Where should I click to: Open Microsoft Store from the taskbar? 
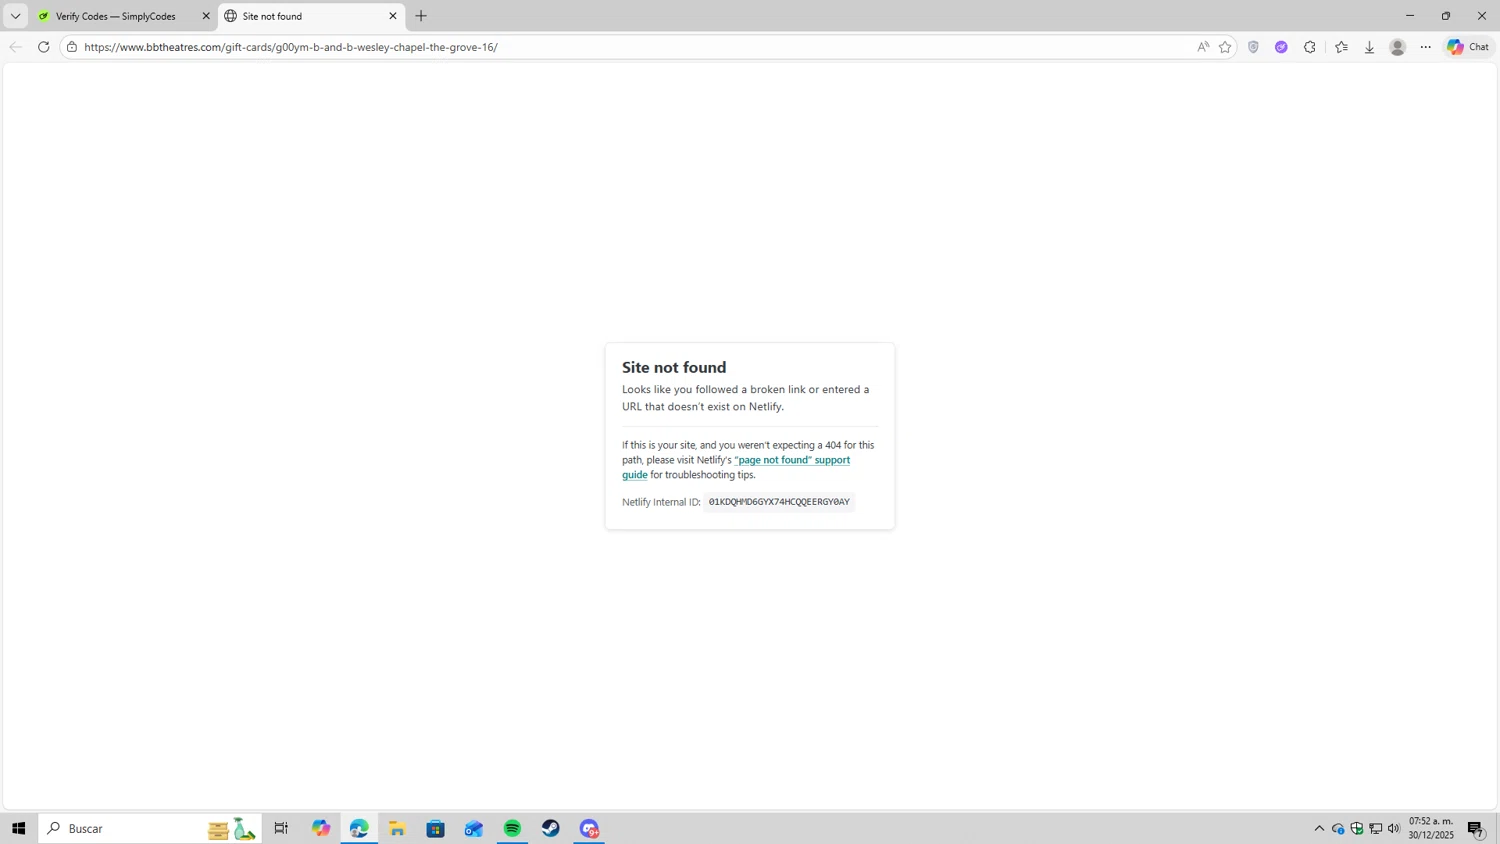pyautogui.click(x=435, y=828)
